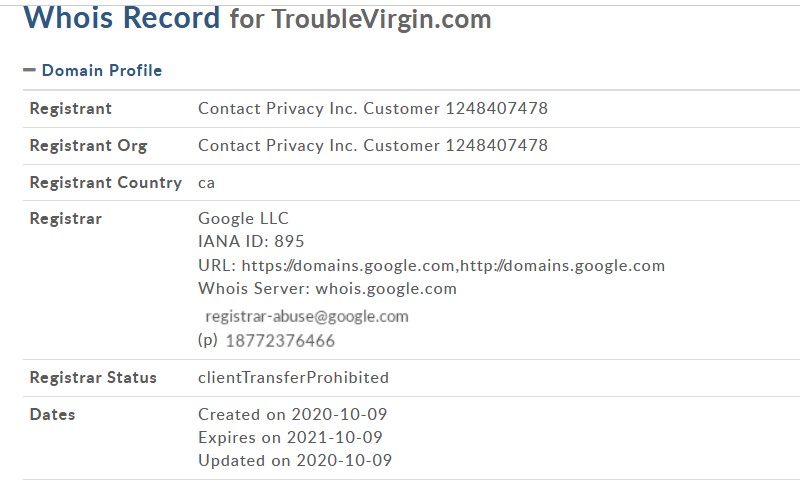
Task: Click the Created on 2020-10-09 date
Action: [x=292, y=413]
